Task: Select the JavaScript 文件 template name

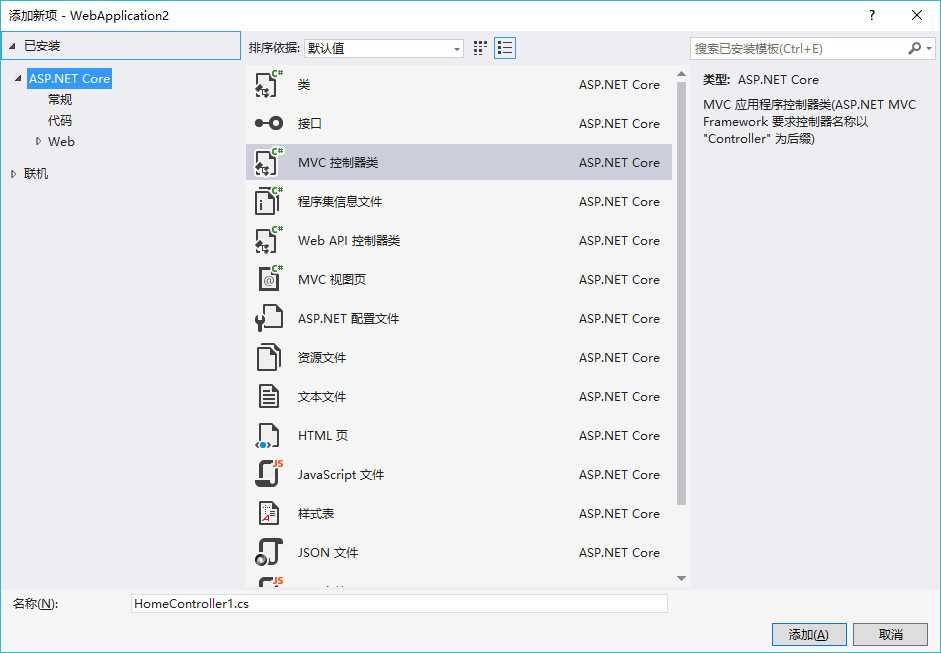Action: pyautogui.click(x=341, y=475)
